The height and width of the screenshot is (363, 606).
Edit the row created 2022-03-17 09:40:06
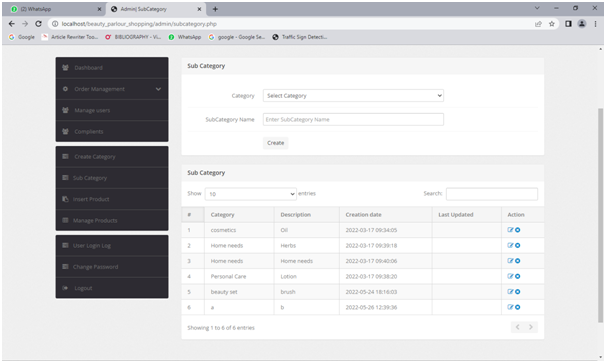point(510,261)
